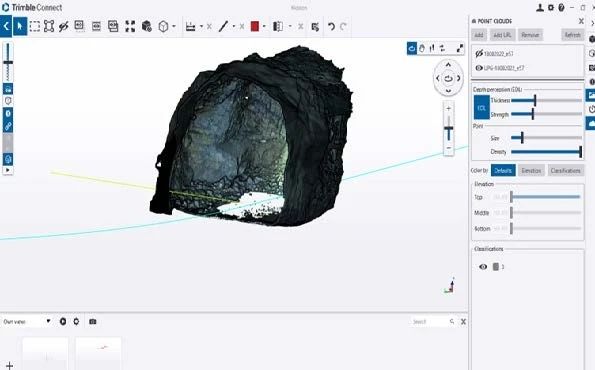595x370 pixels.
Task: Open the Own views dropdown
Action: pyautogui.click(x=27, y=321)
